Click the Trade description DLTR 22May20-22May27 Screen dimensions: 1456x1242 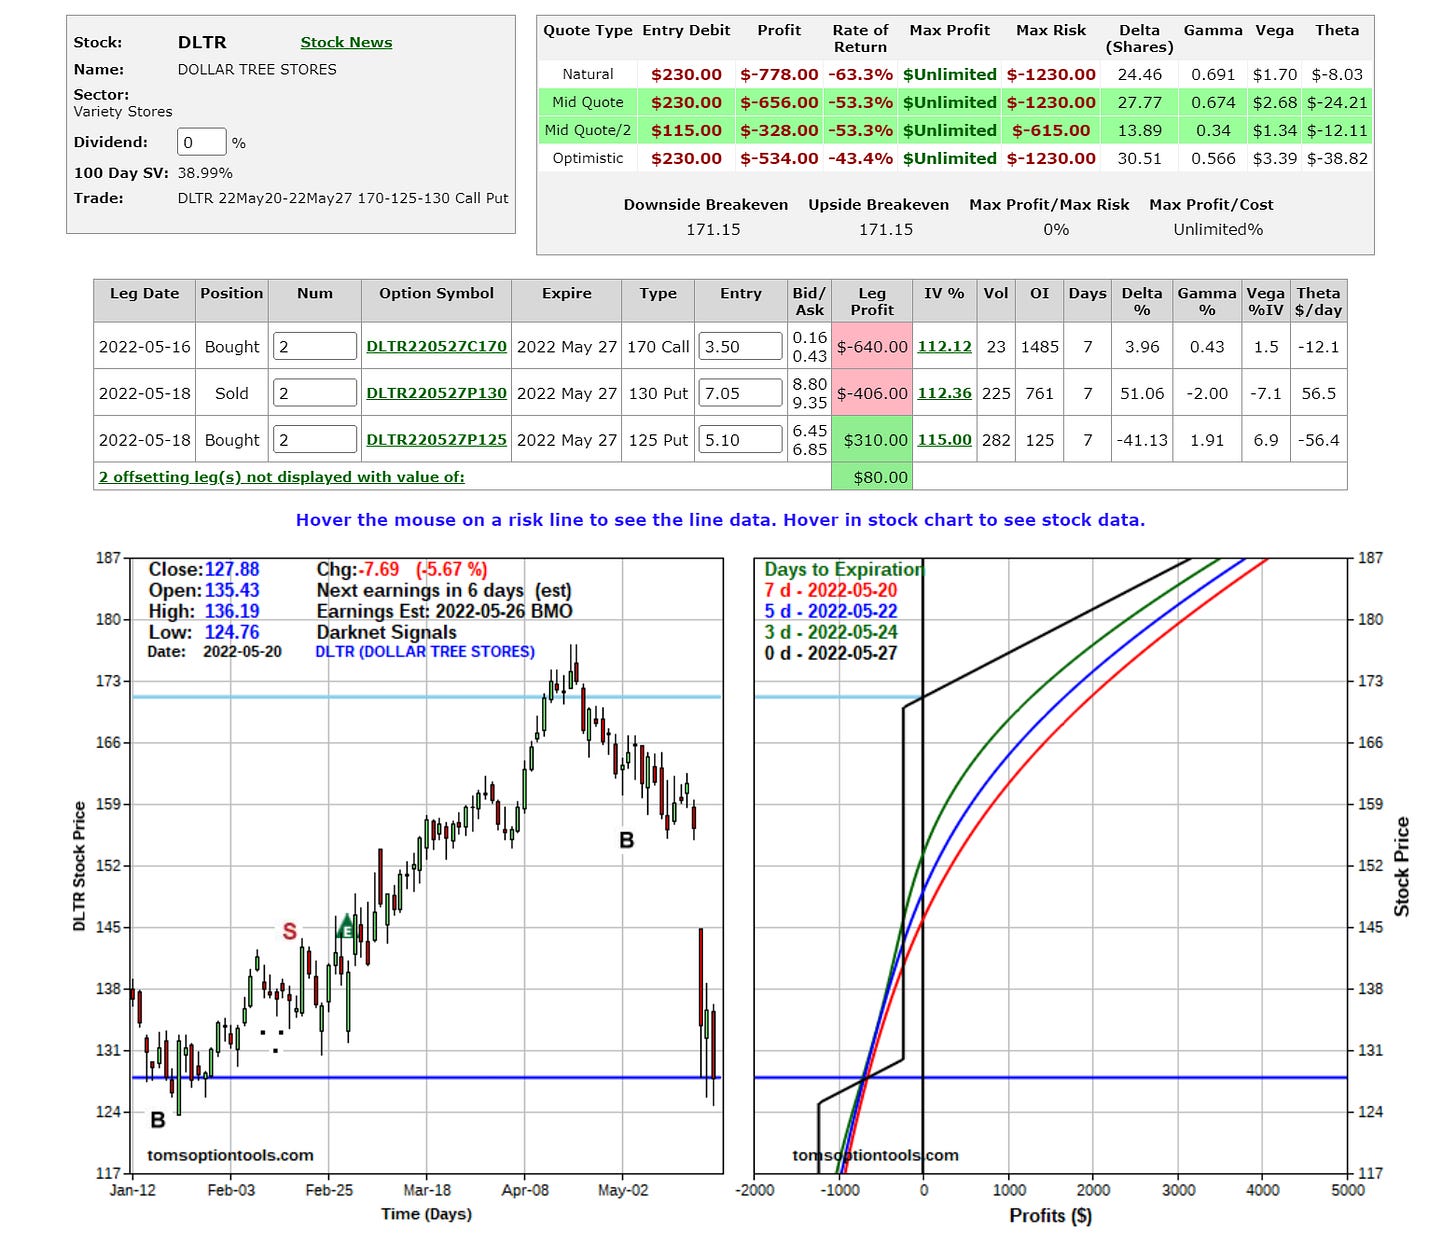343,198
